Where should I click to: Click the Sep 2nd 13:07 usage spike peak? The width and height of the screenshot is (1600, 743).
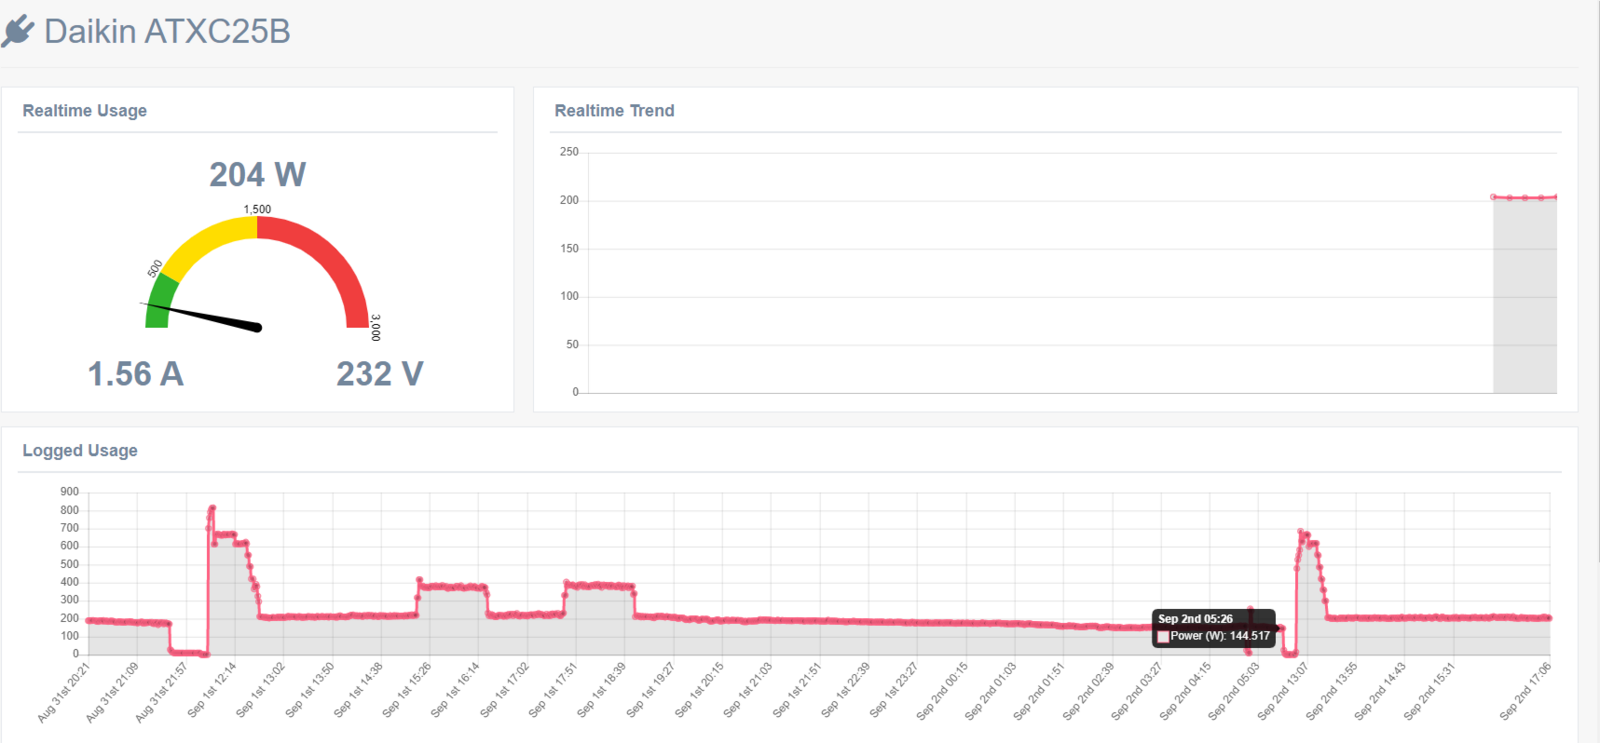(1301, 532)
